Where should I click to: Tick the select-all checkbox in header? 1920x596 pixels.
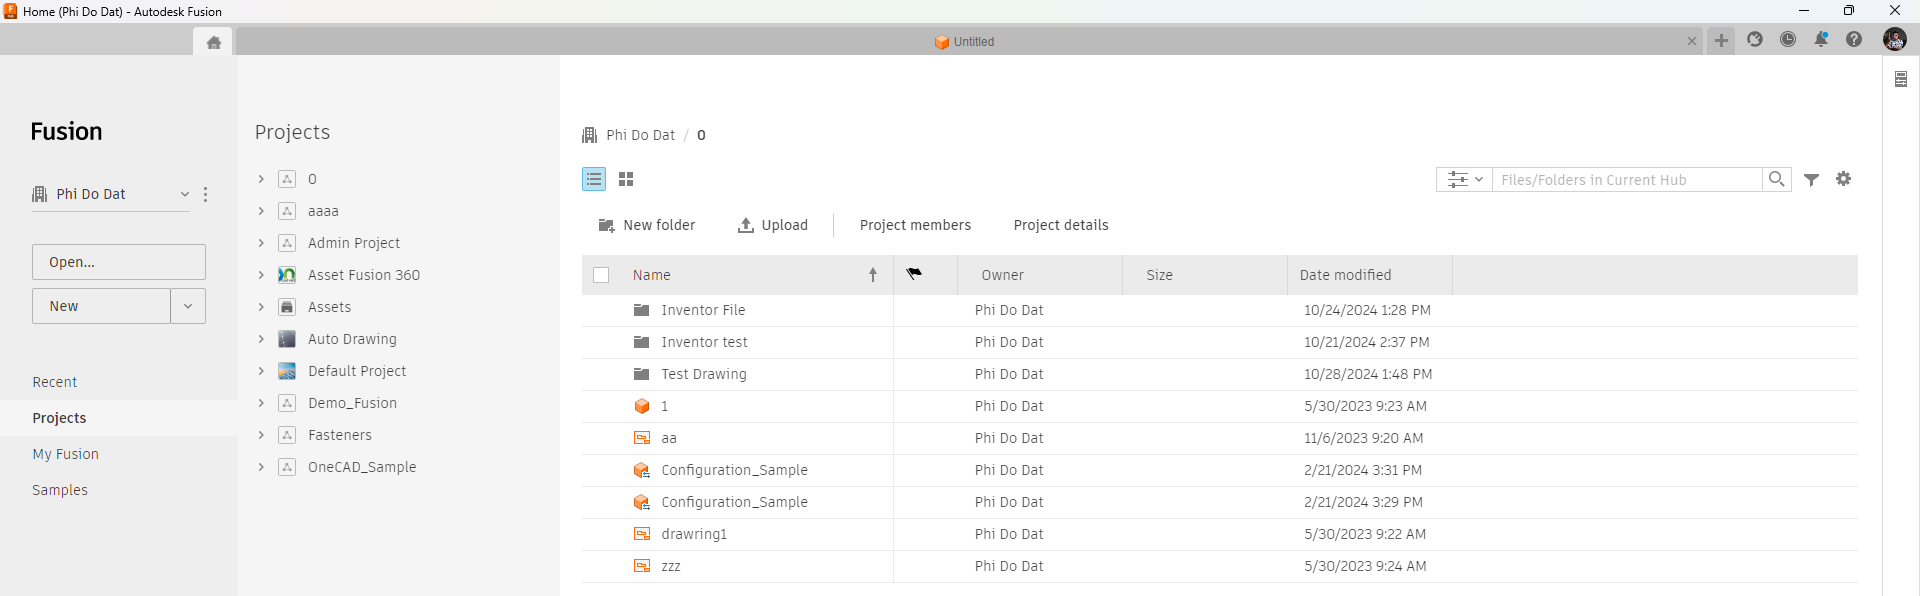tap(601, 275)
